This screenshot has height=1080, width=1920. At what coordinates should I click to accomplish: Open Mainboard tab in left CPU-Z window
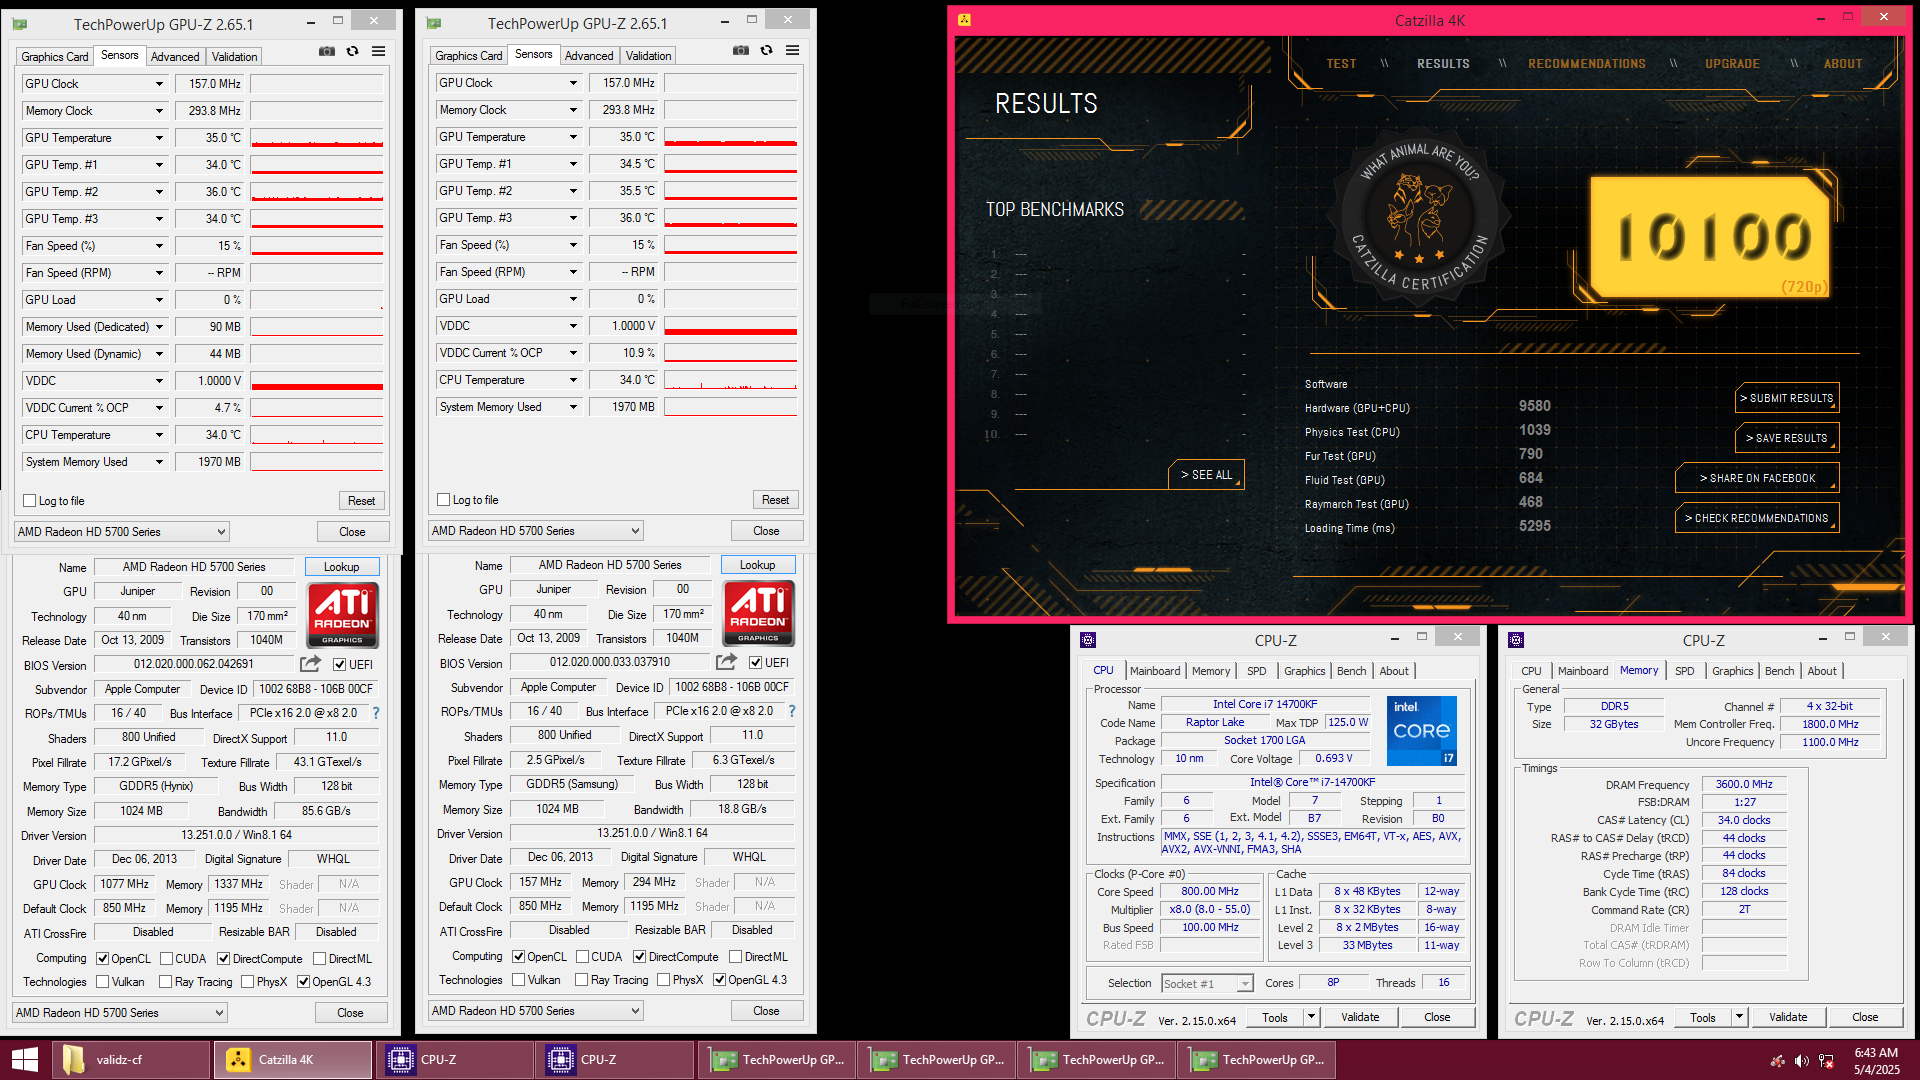pos(1155,672)
